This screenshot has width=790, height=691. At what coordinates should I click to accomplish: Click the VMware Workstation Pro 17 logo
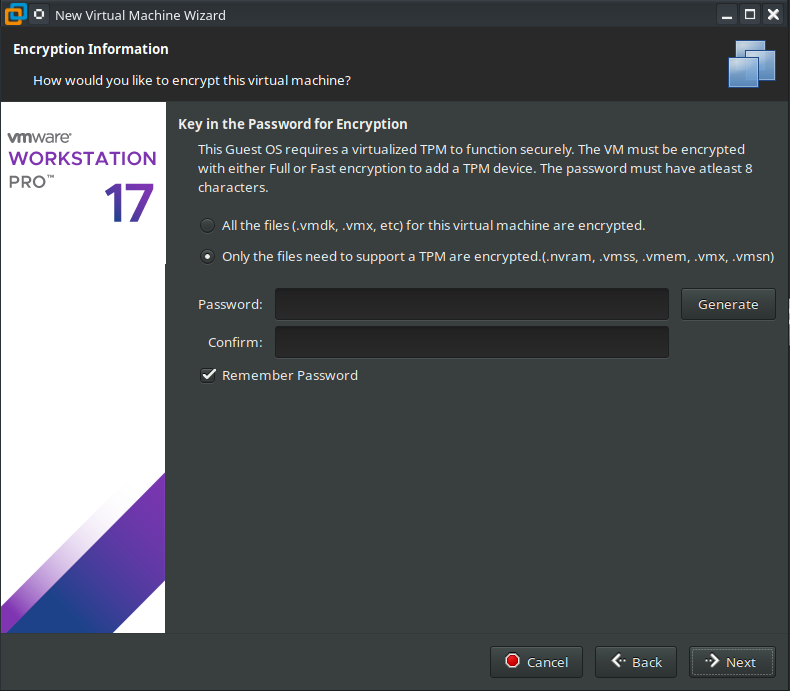point(82,176)
